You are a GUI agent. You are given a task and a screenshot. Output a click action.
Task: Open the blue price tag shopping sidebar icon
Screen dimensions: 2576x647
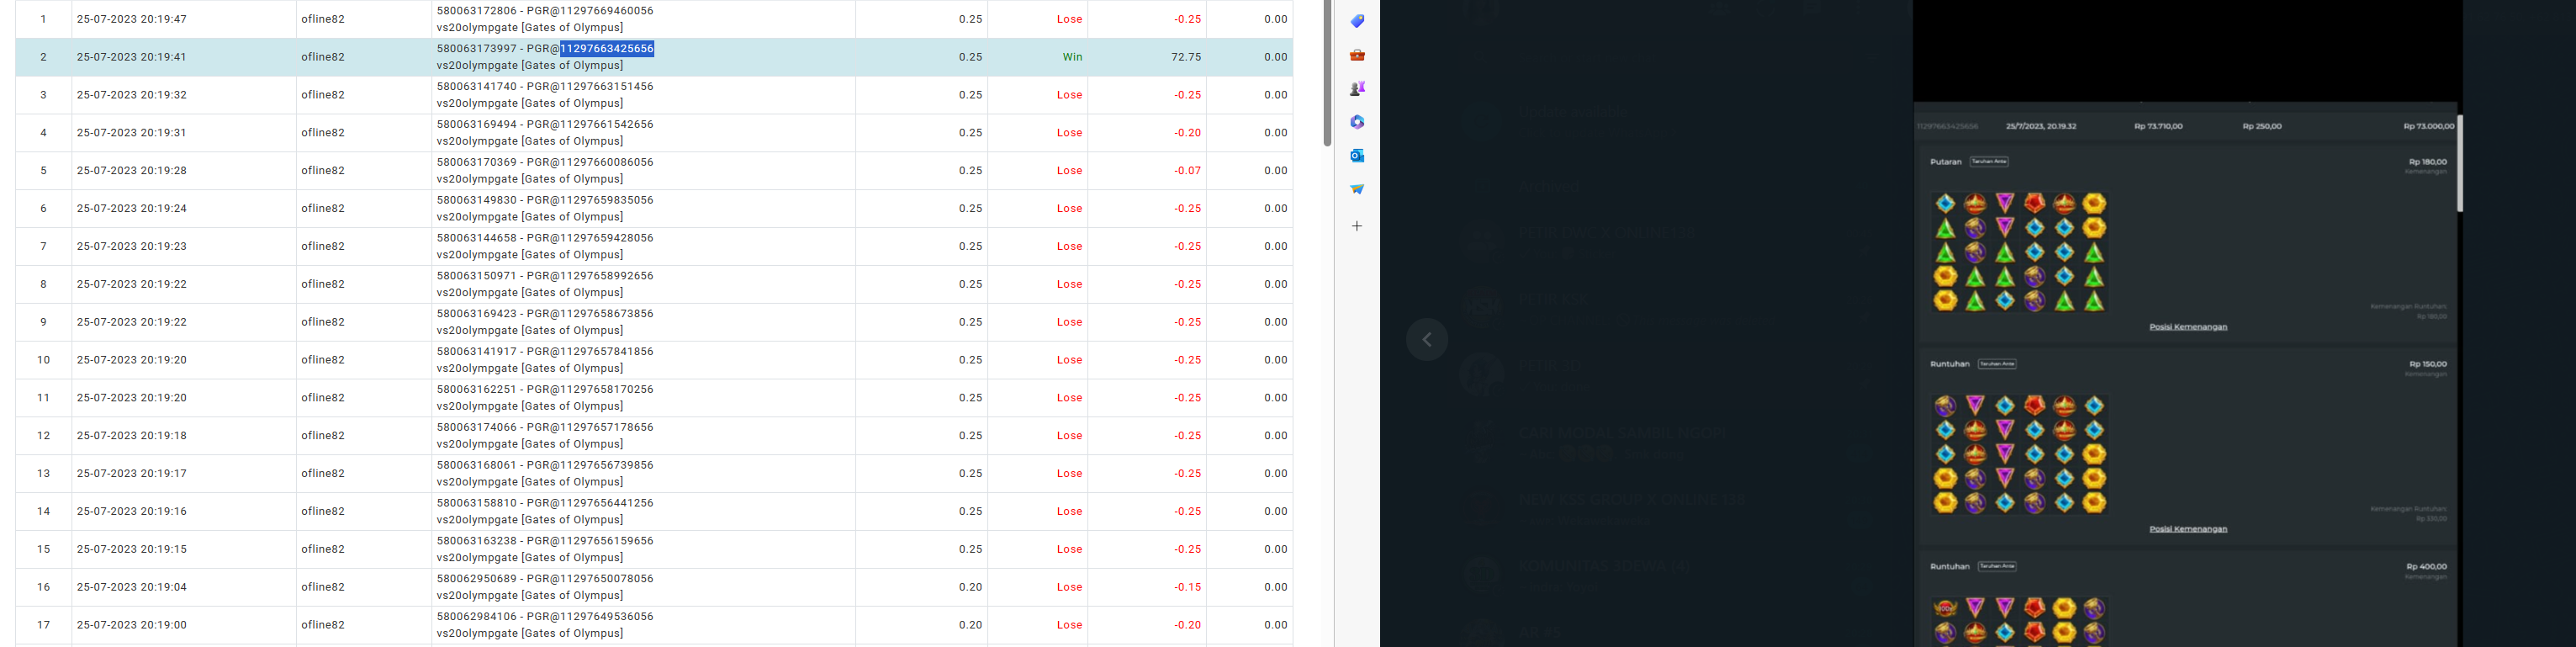point(1357,21)
